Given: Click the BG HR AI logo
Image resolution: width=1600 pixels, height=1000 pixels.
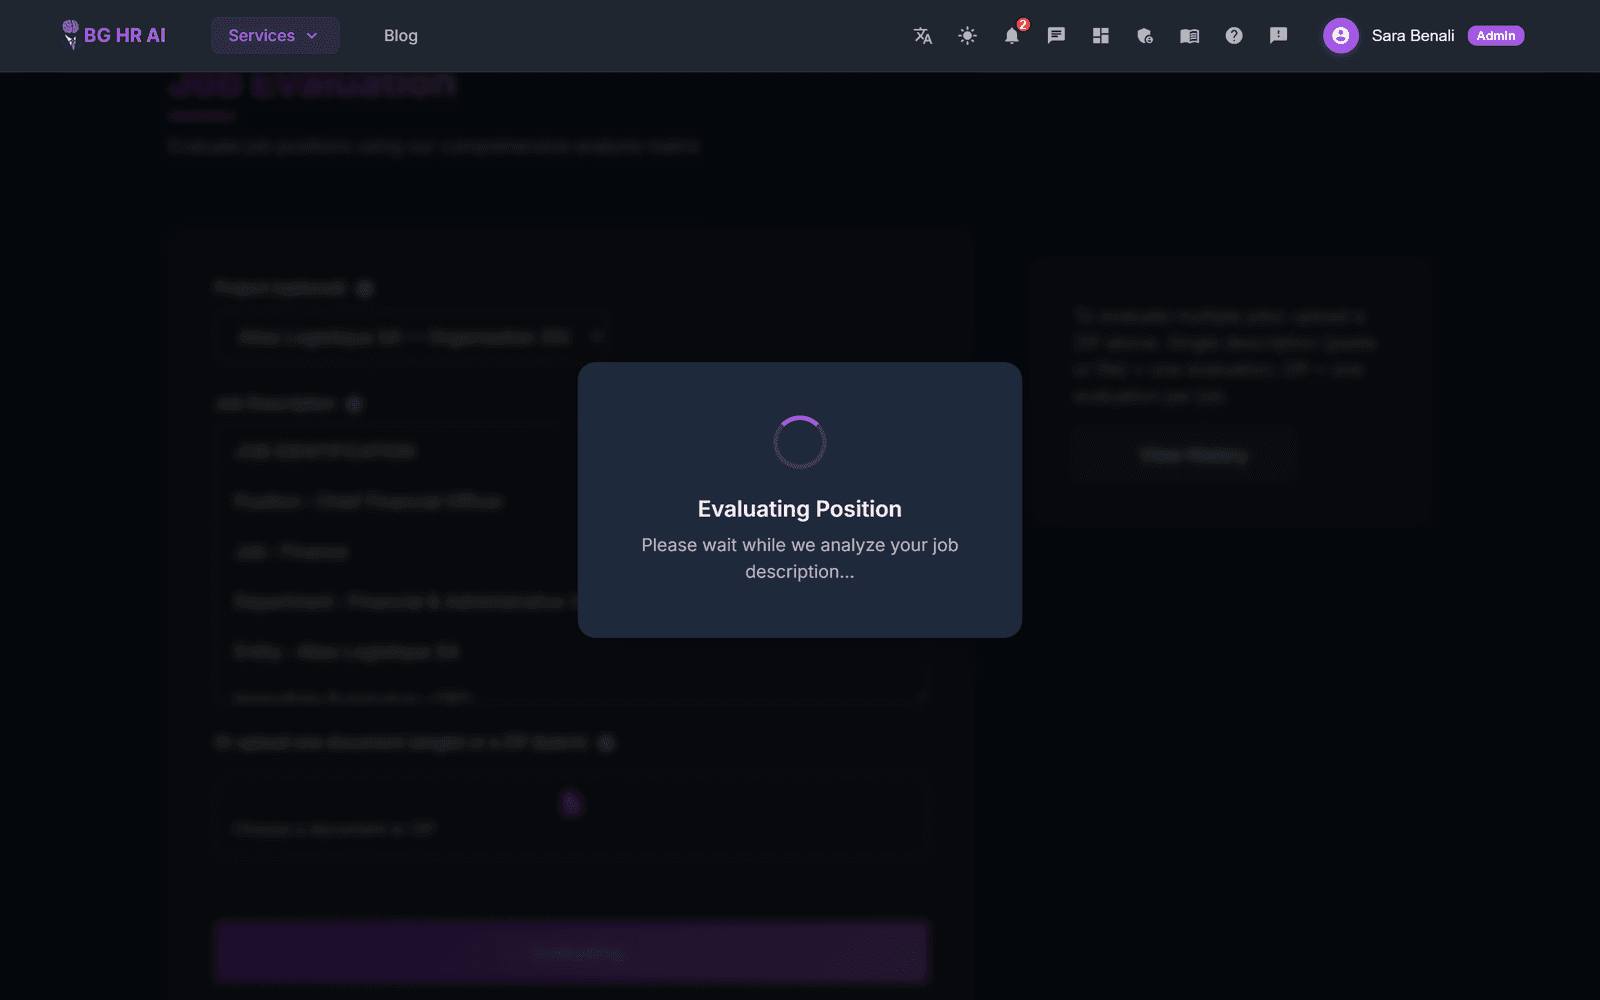Looking at the screenshot, I should 113,35.
